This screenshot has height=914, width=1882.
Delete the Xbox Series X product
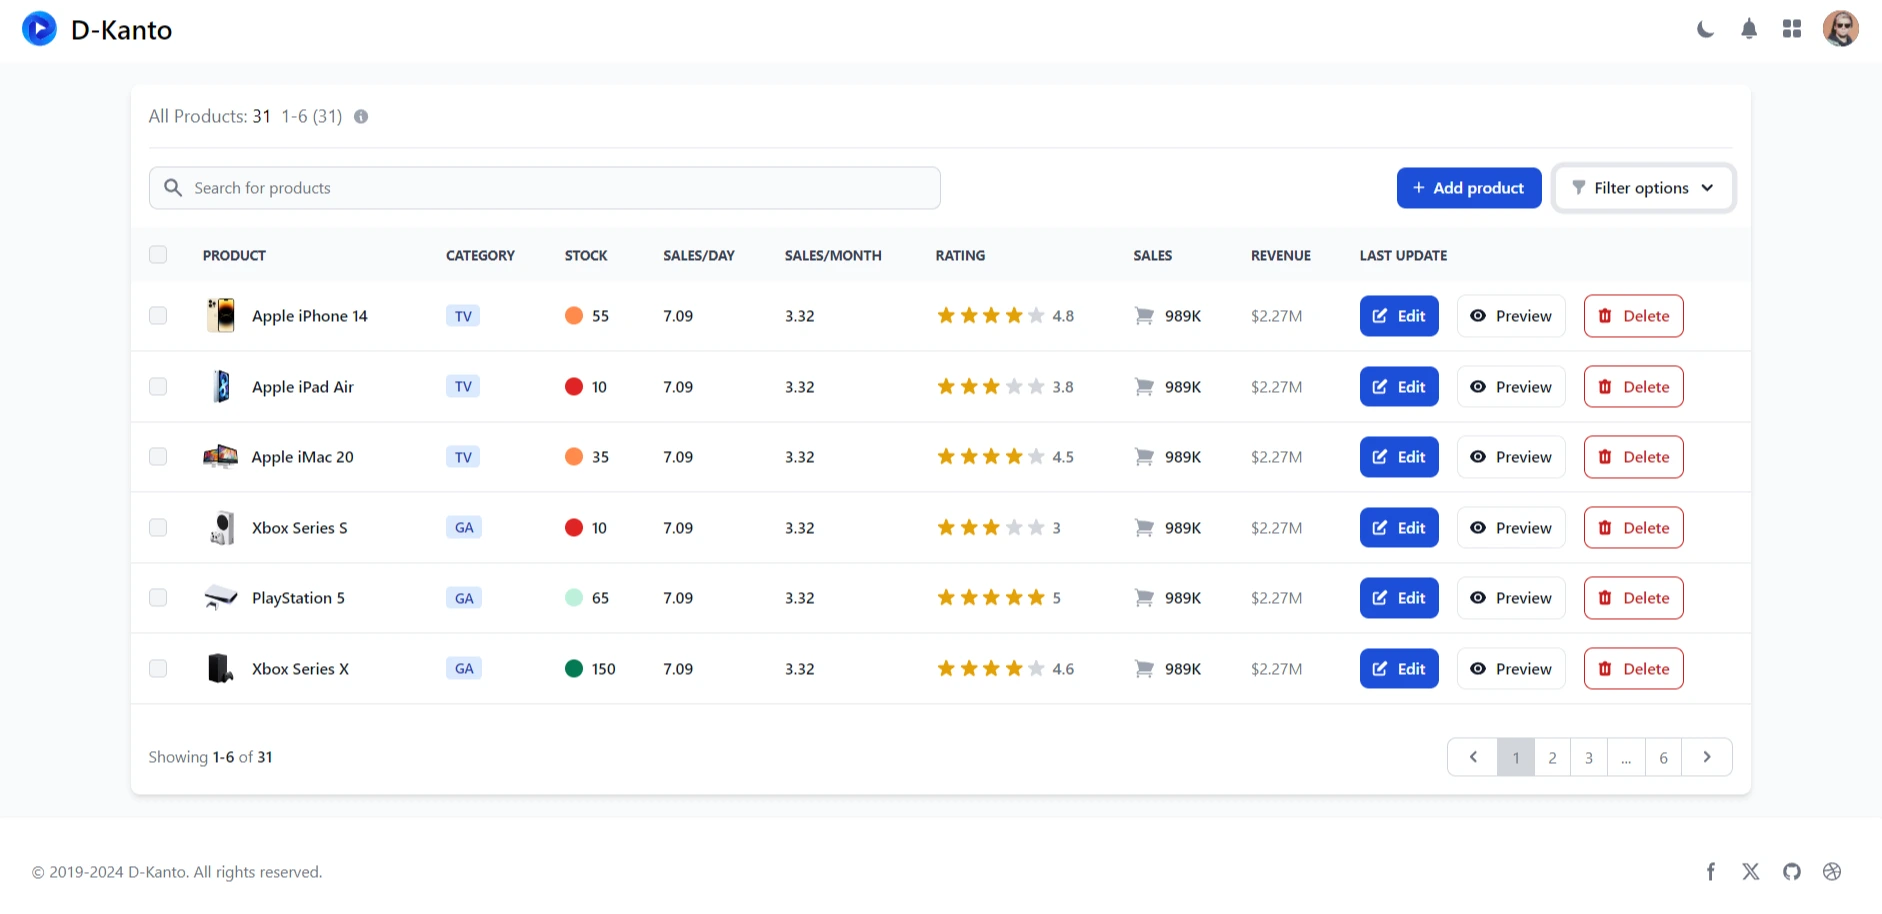(x=1634, y=669)
